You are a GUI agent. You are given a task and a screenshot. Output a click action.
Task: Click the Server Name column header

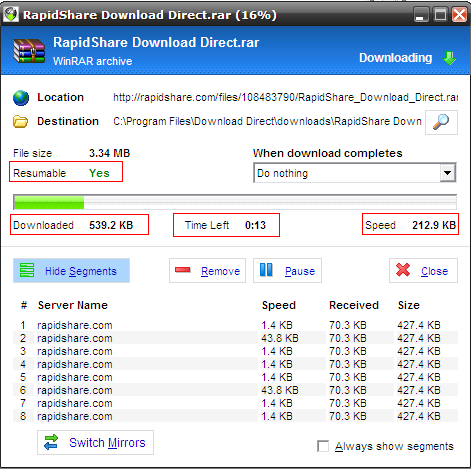tap(73, 305)
